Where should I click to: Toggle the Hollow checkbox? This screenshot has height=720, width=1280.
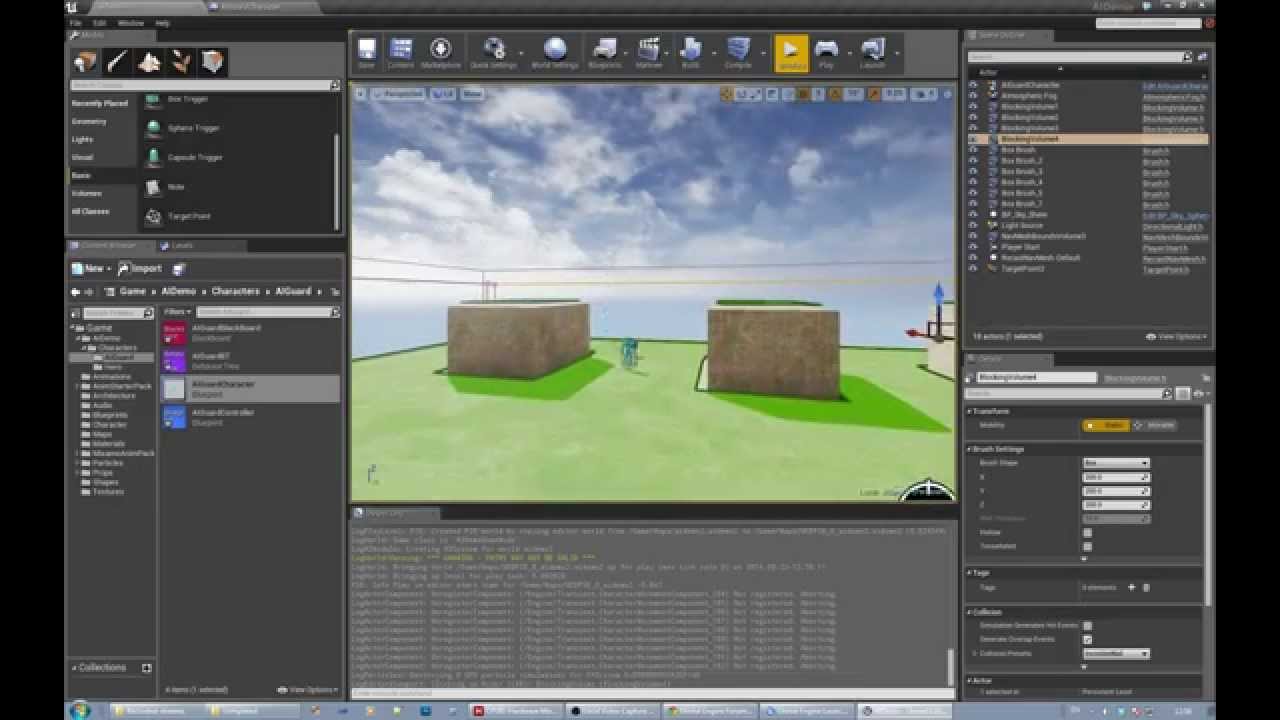[1087, 533]
